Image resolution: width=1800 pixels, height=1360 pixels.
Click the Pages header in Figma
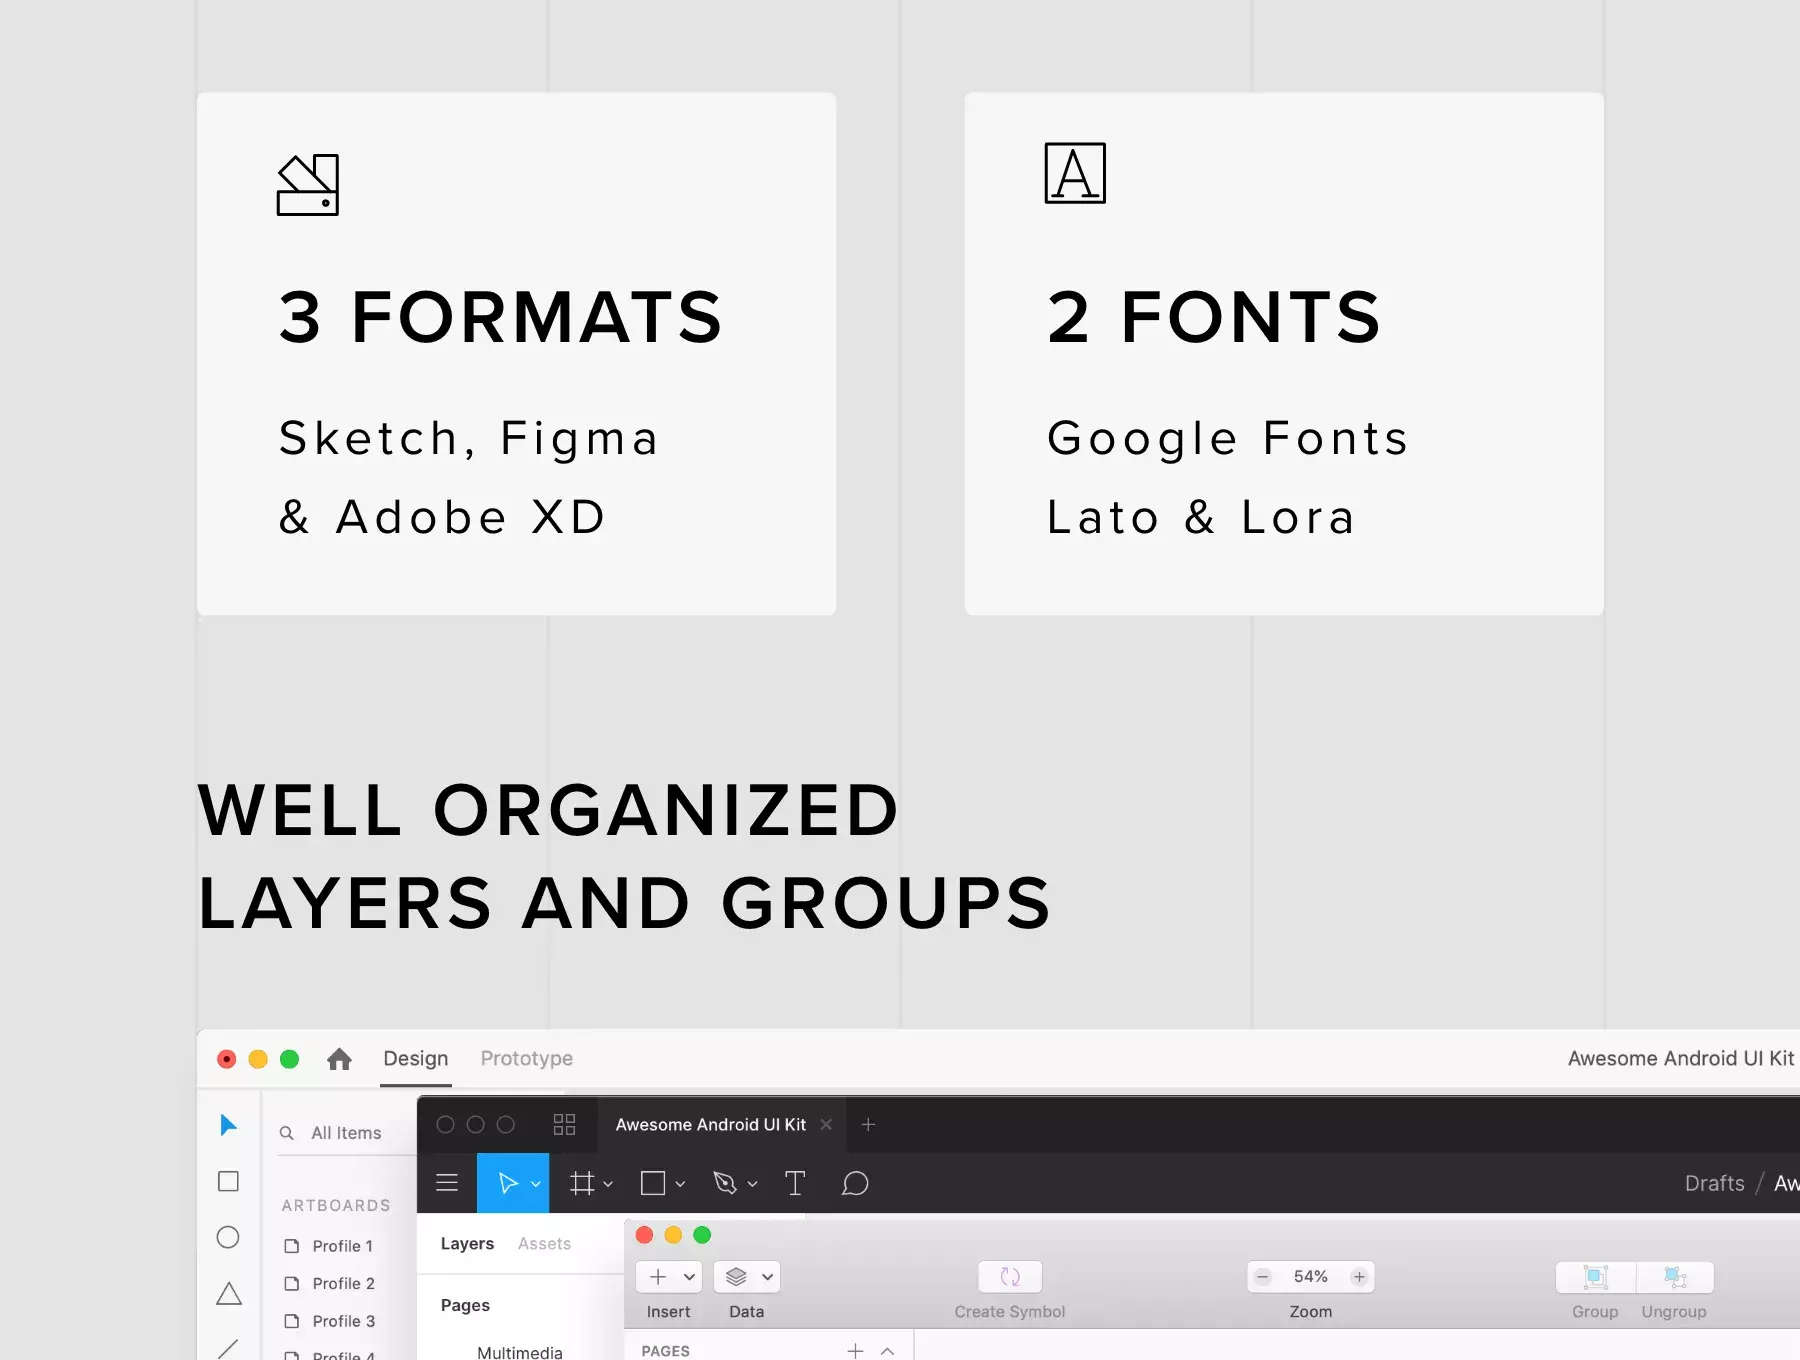click(465, 1306)
